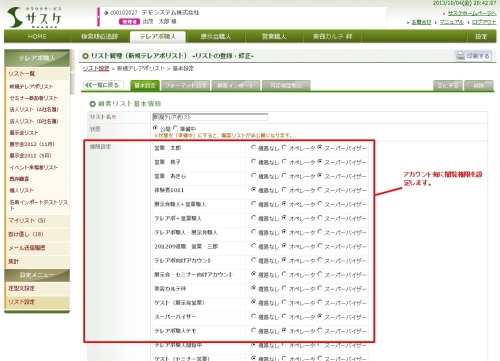The image size is (500, 361).
Task: Click the サスケ logo in the header
Action: (x=34, y=17)
